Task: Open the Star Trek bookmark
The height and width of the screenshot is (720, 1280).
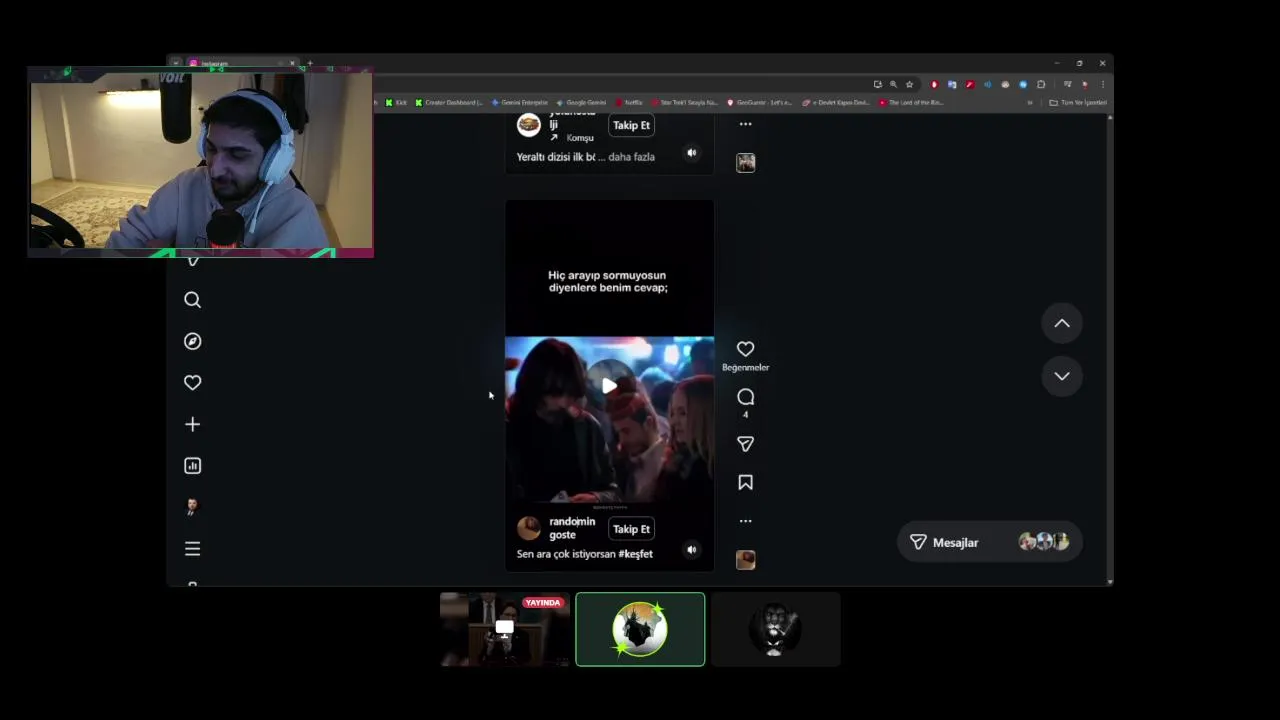Action: [x=685, y=102]
